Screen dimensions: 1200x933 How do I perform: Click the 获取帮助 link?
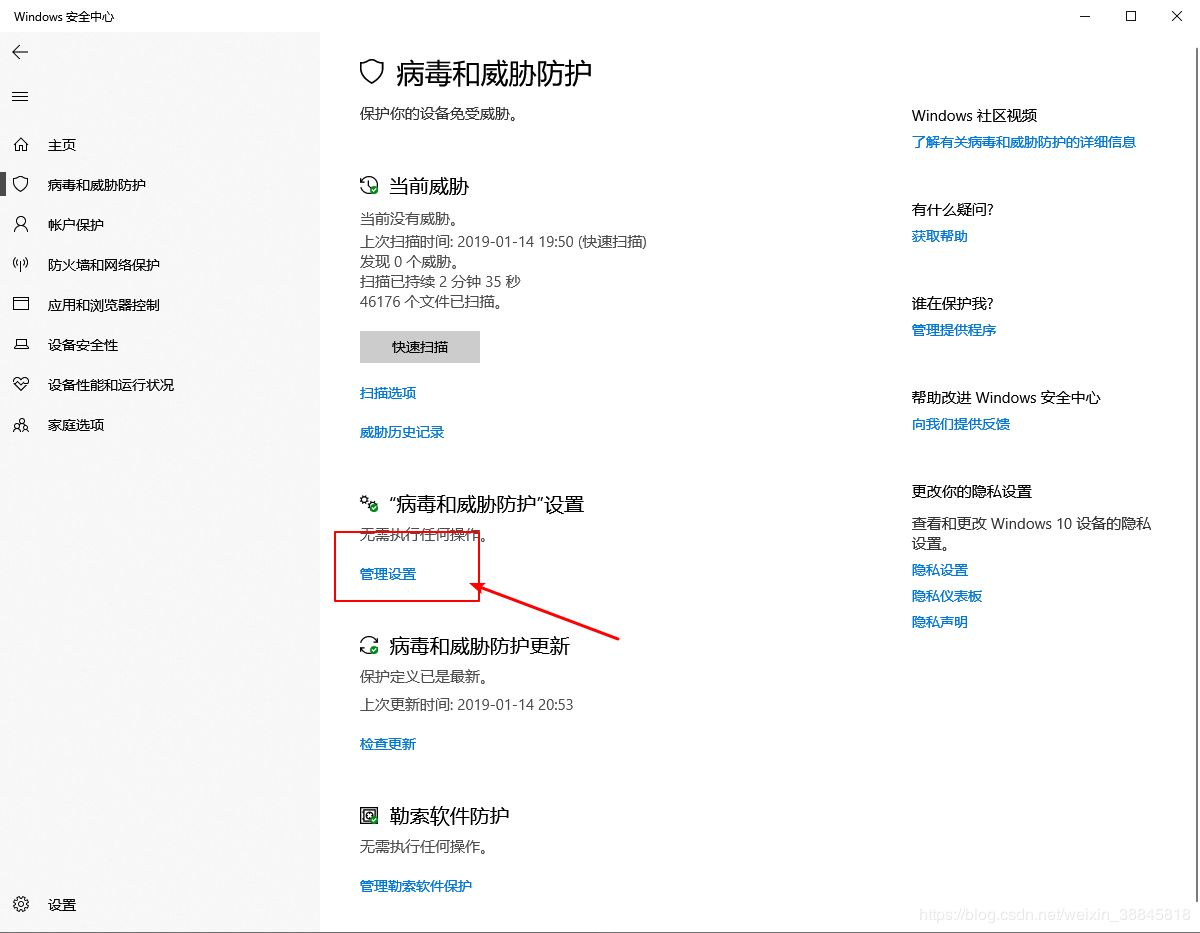tap(940, 236)
